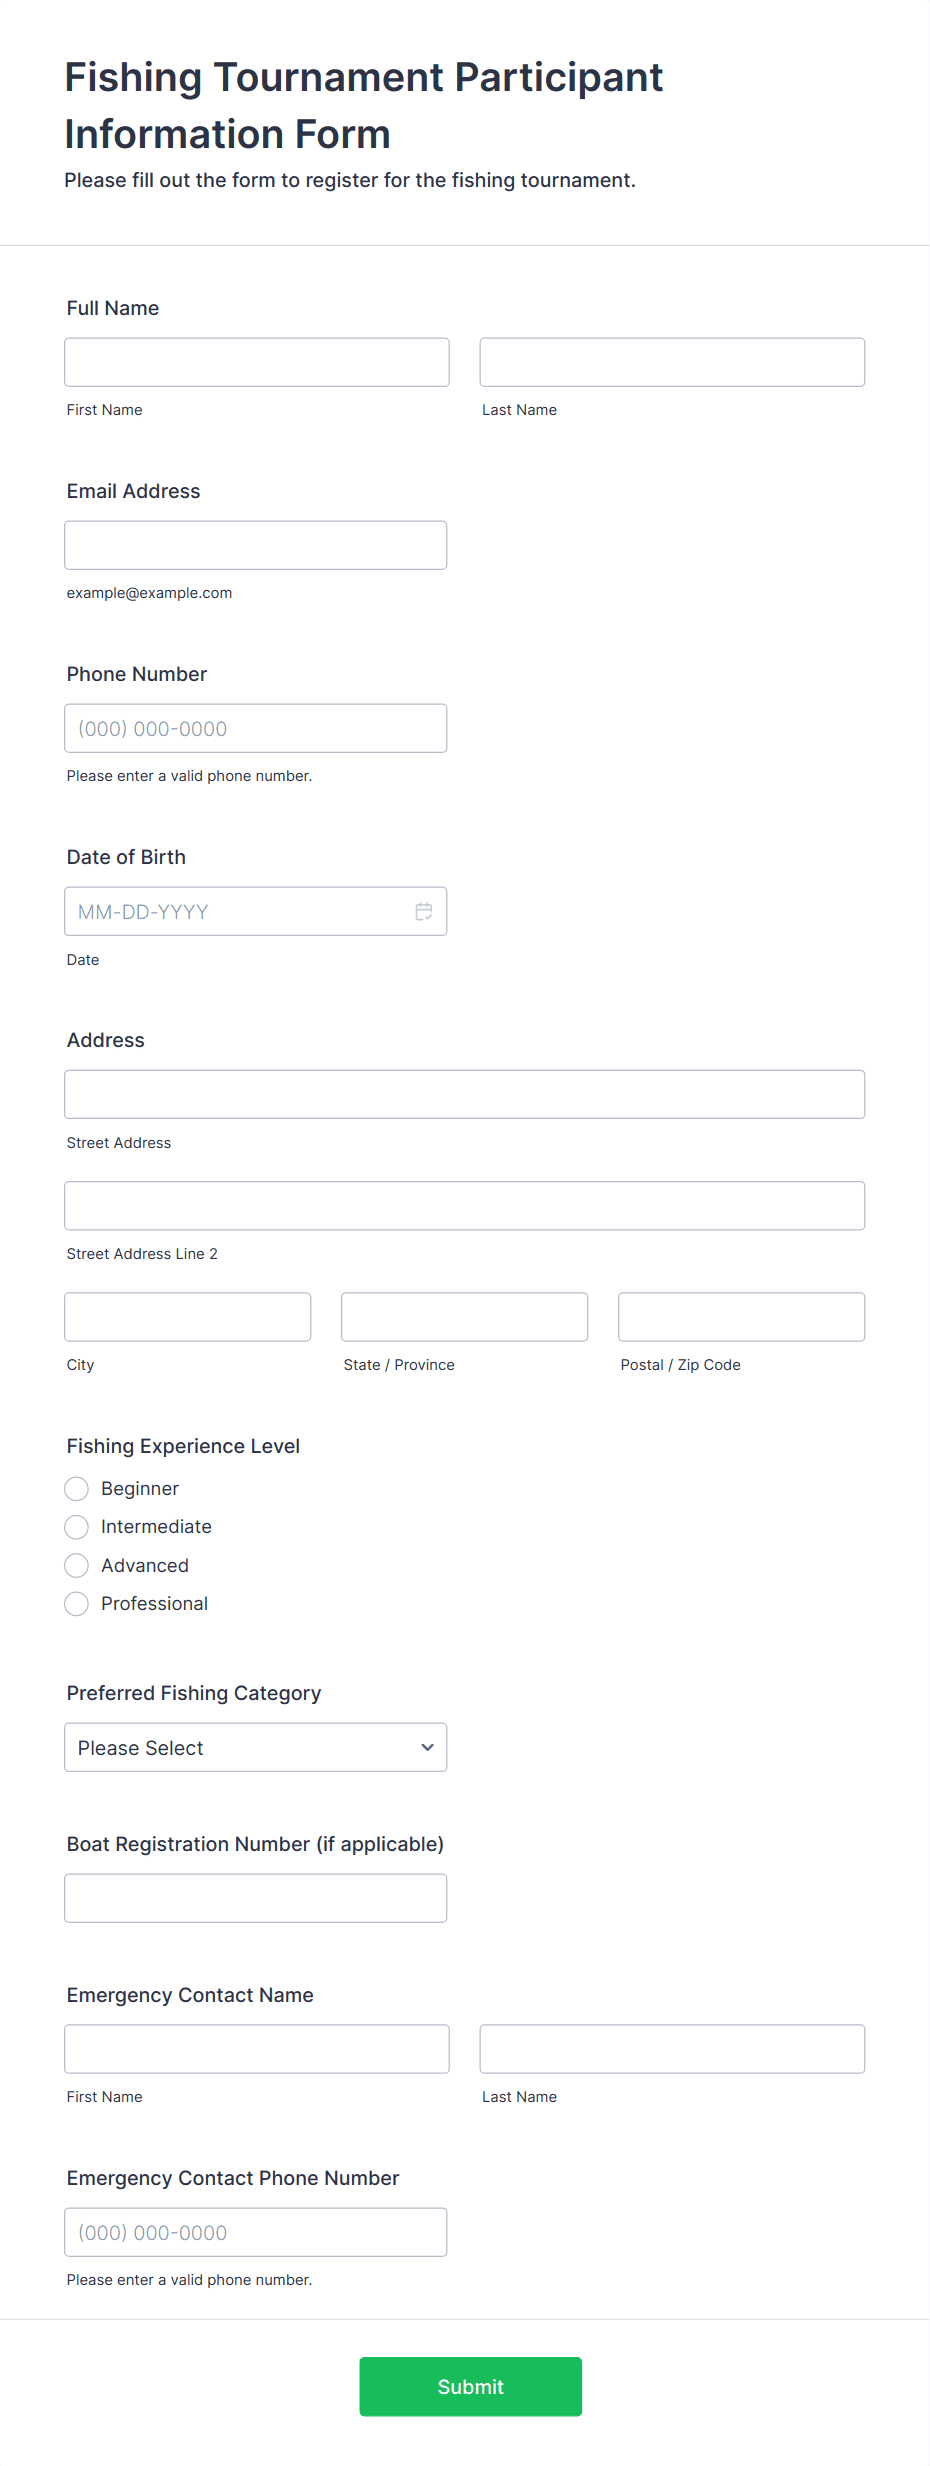Click the Emergency Contact Phone Number input
This screenshot has width=930, height=2466.
tap(255, 2231)
